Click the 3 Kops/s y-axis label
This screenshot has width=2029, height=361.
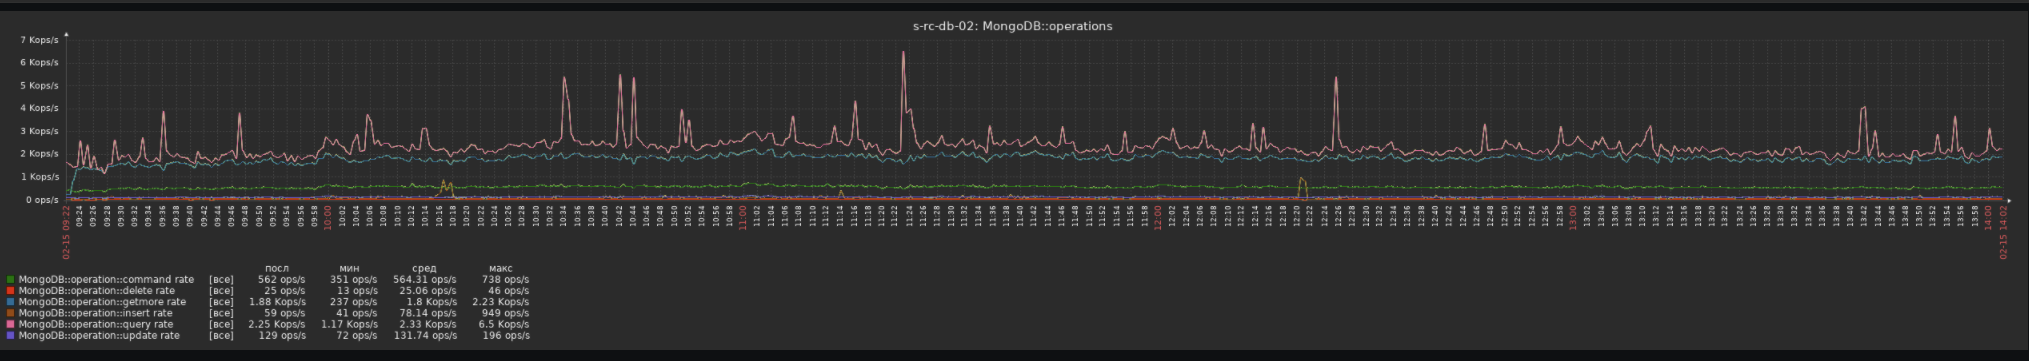[x=40, y=132]
